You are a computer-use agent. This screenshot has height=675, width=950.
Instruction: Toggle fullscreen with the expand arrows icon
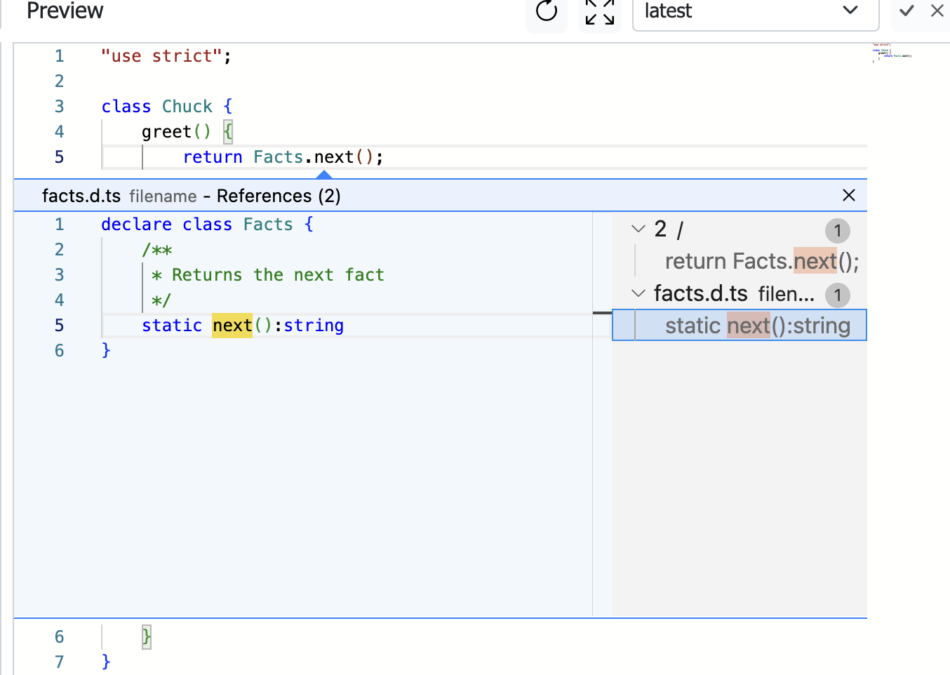coord(599,12)
